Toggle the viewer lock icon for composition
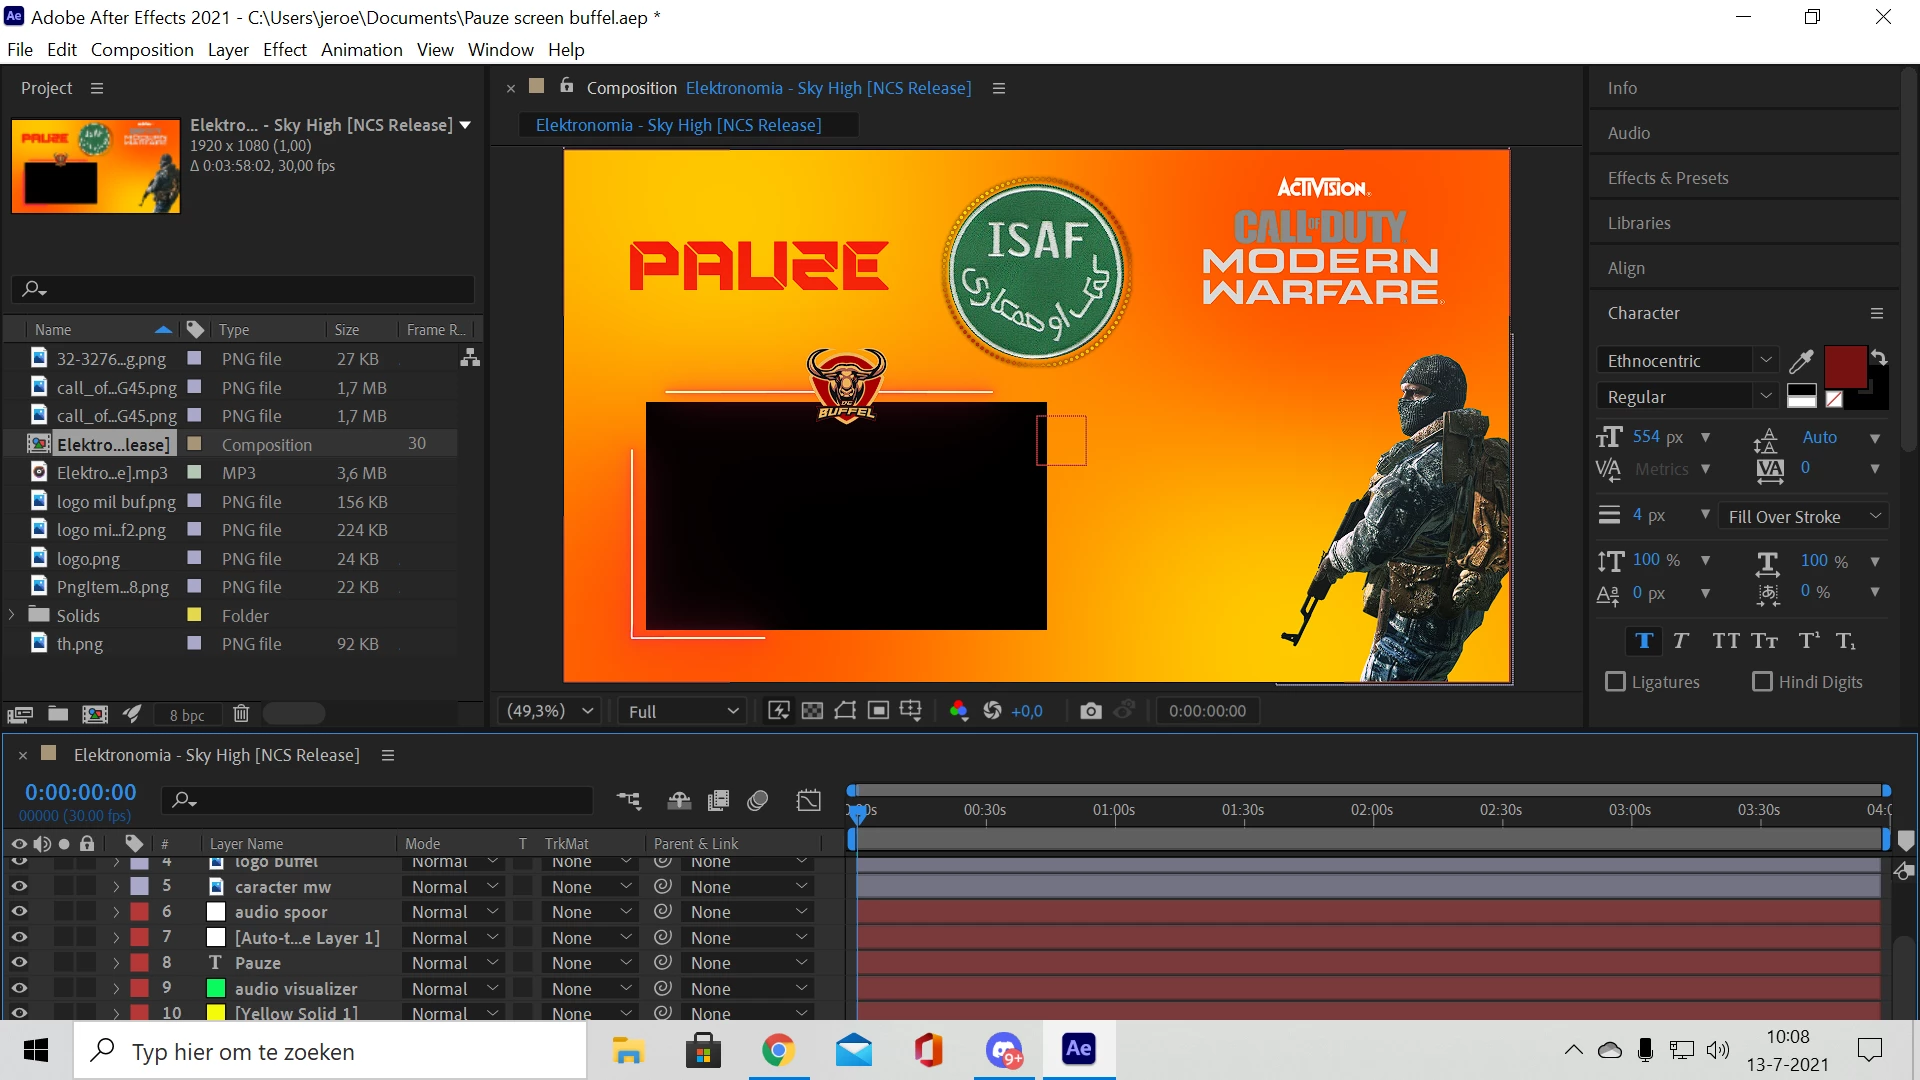 click(x=567, y=86)
